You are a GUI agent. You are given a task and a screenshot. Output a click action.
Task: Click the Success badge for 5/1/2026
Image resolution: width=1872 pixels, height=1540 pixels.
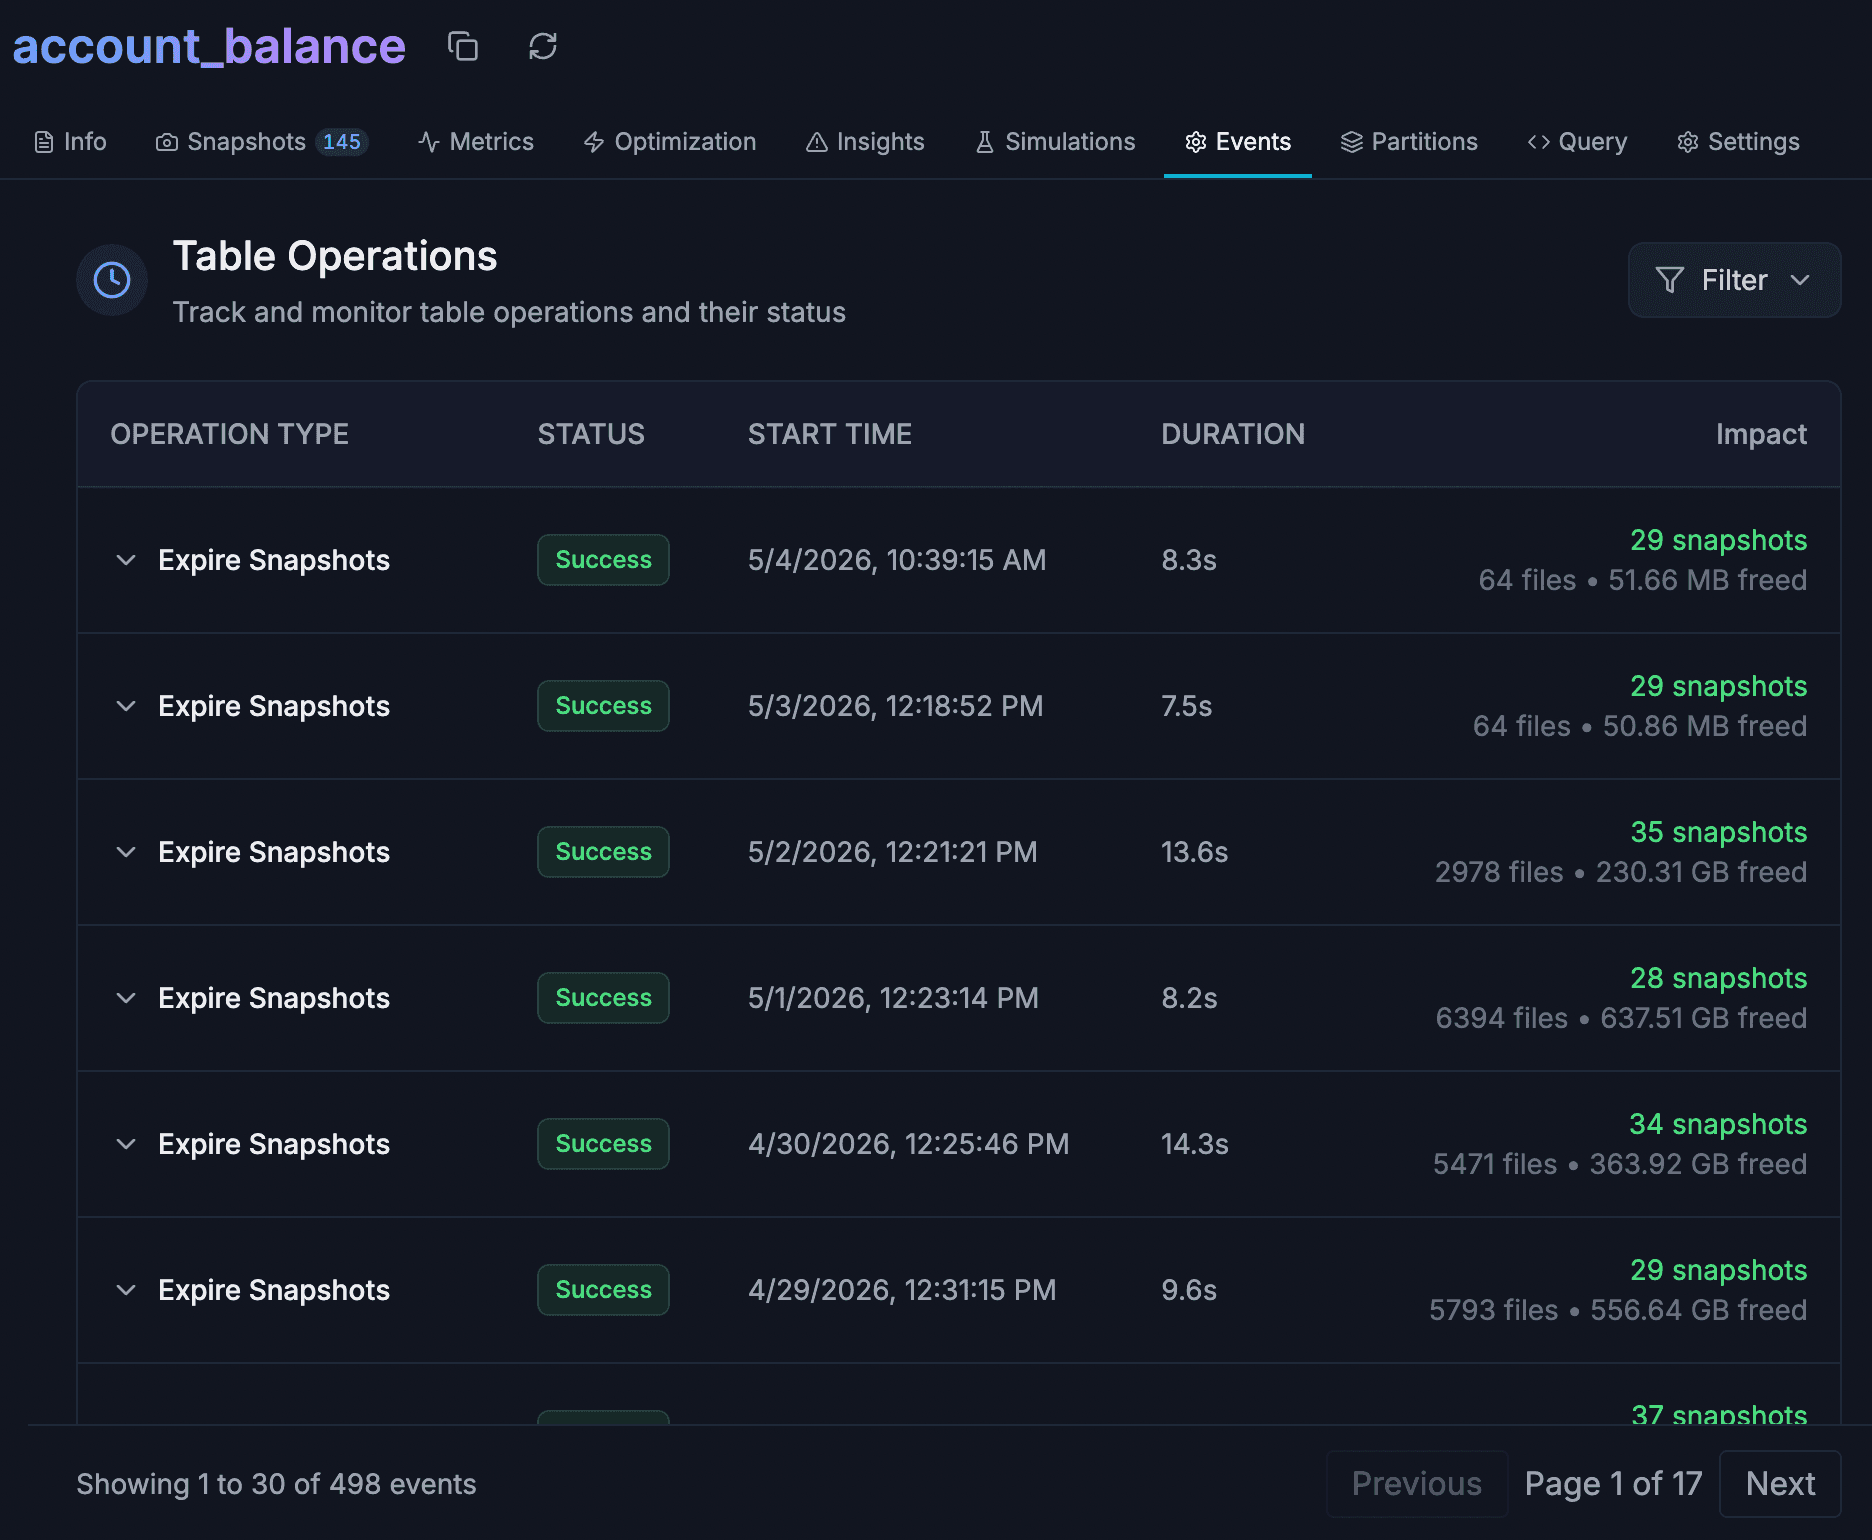click(603, 998)
